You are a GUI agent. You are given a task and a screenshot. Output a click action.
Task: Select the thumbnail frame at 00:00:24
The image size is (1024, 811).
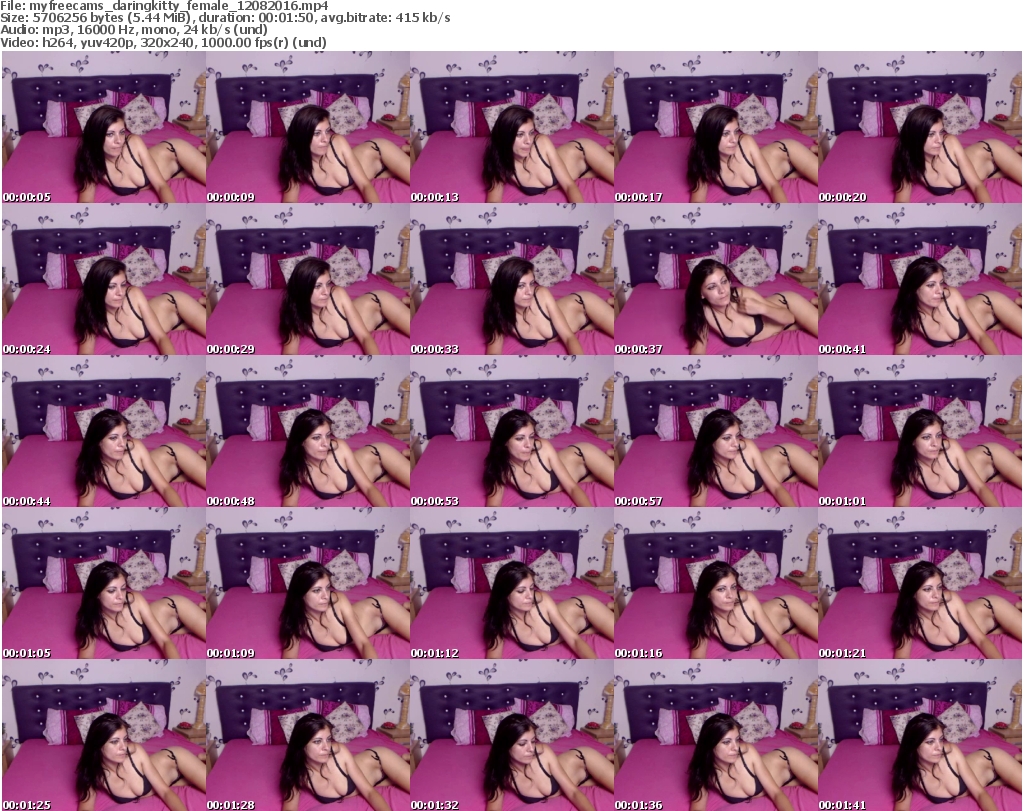coord(104,279)
